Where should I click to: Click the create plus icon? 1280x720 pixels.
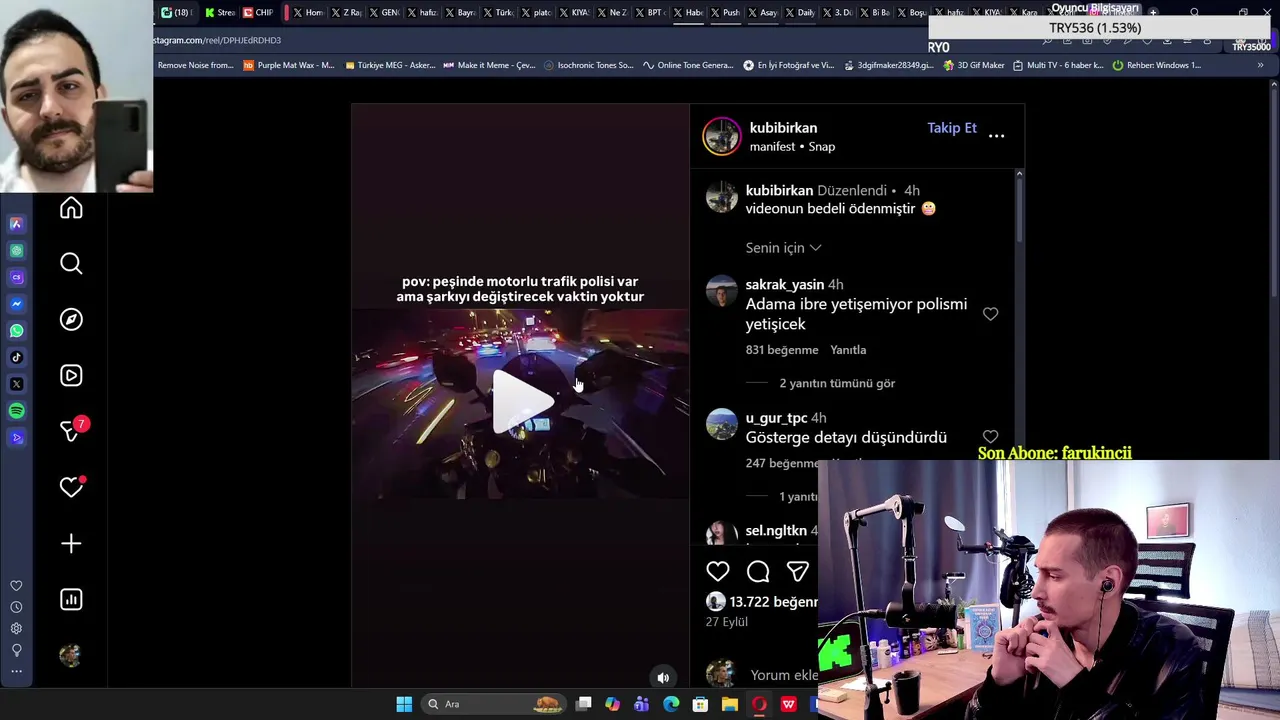click(71, 543)
